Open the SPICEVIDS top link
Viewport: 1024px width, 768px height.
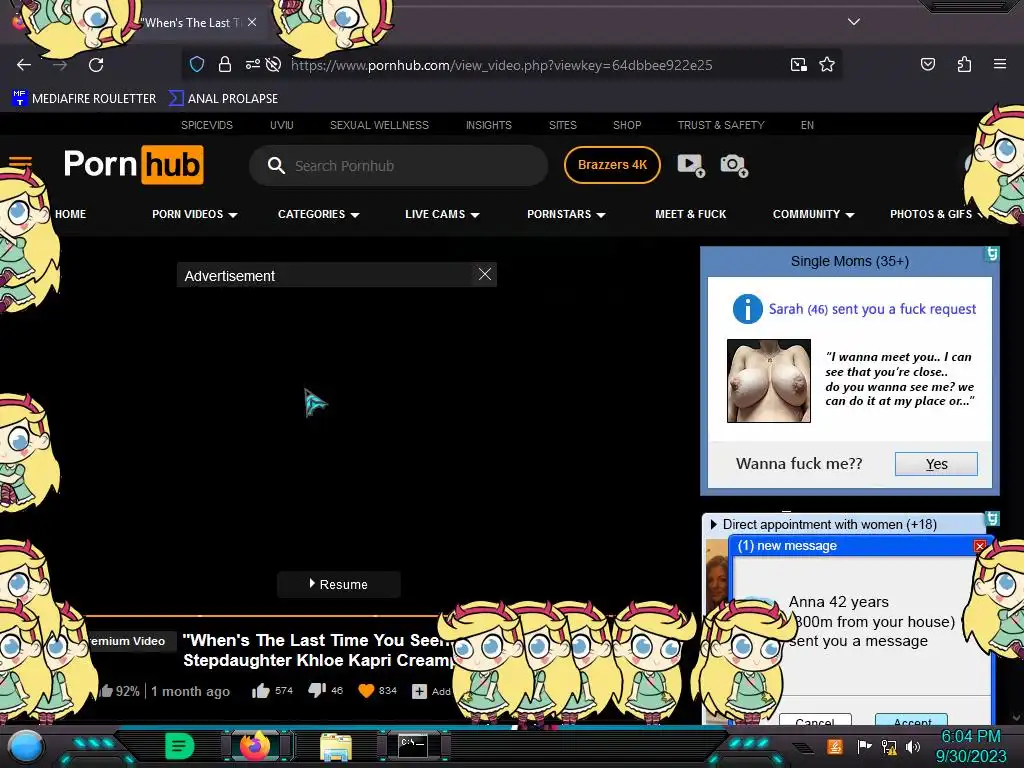[206, 125]
